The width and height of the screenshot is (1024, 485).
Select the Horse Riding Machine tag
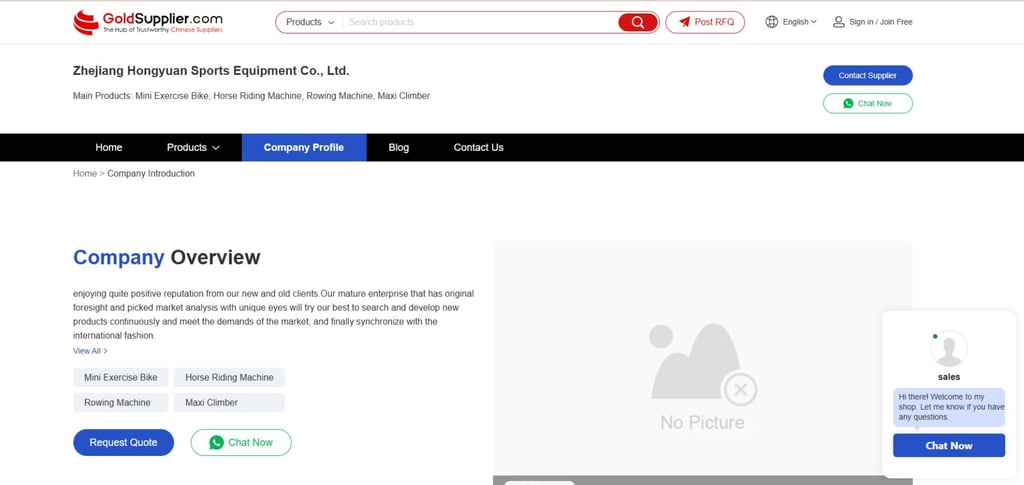click(229, 377)
